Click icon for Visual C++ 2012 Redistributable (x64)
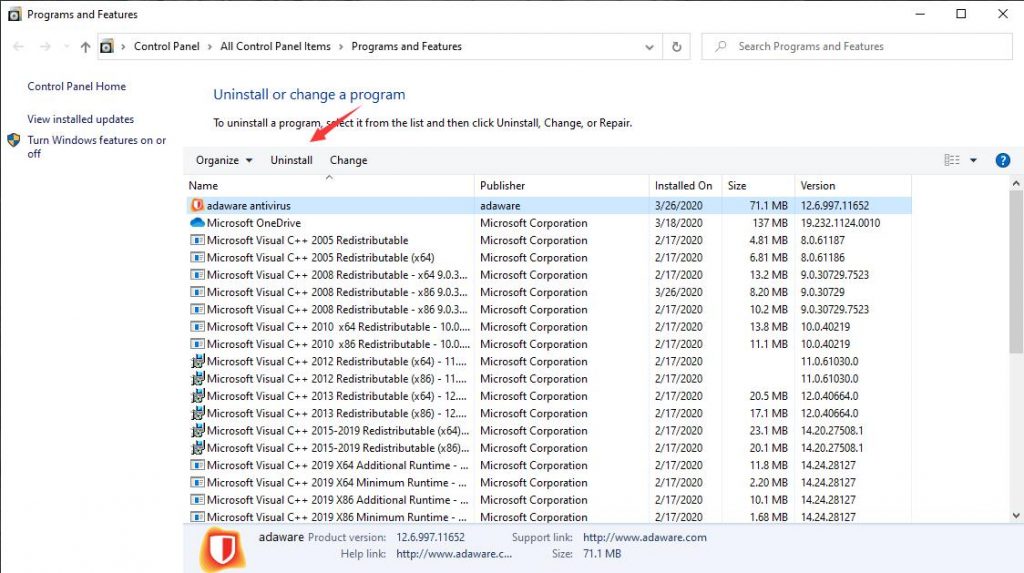1024x573 pixels. (x=197, y=361)
